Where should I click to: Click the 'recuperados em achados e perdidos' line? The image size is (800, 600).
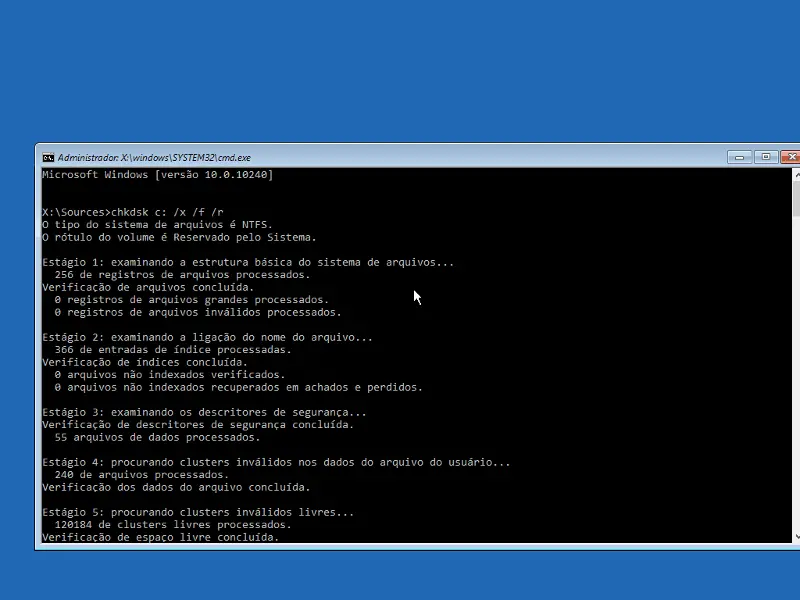pyautogui.click(x=239, y=387)
